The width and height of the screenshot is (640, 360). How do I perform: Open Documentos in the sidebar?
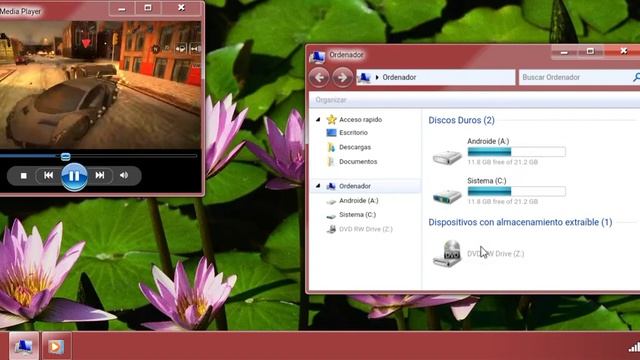click(x=358, y=162)
